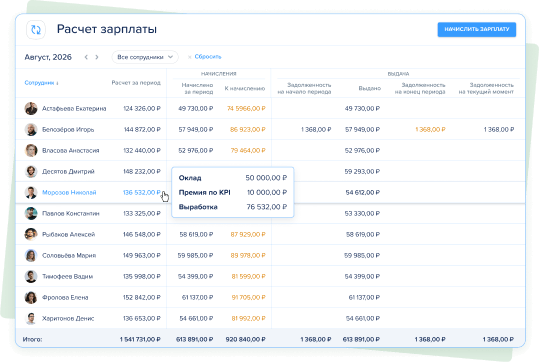Click the x icon beside Сбросить
The image size is (540, 362).
pos(189,57)
